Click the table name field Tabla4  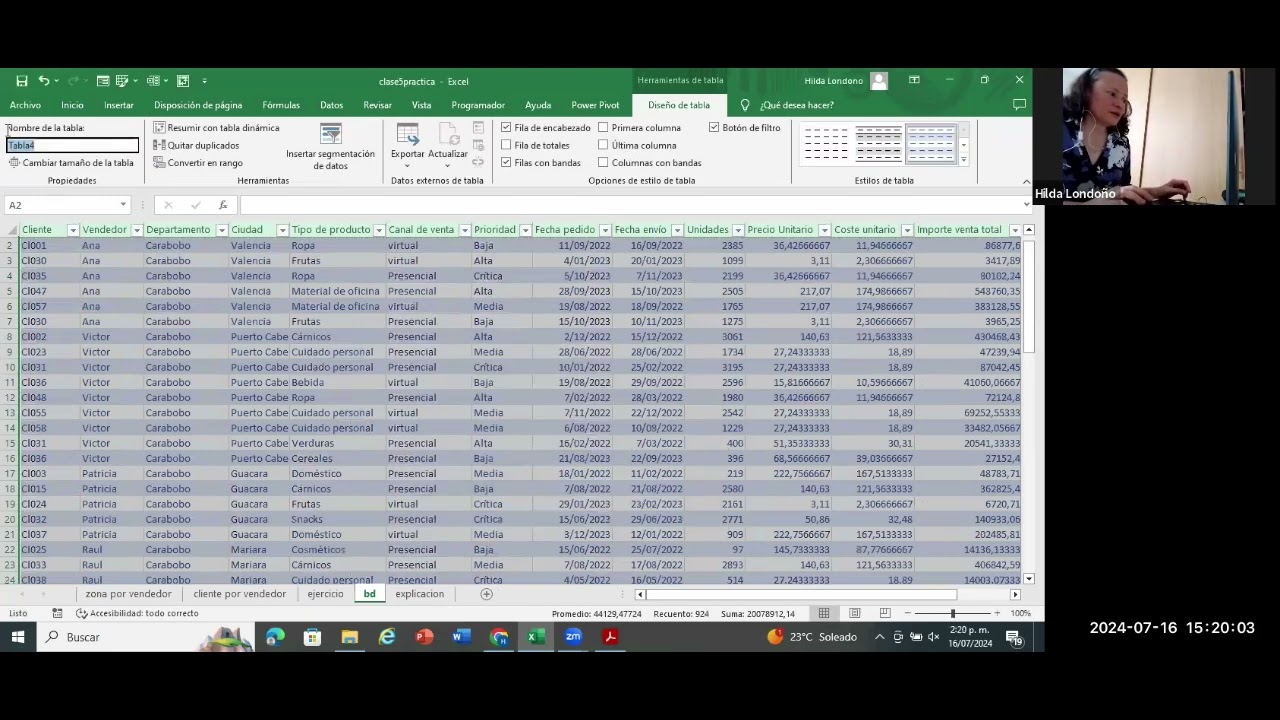(x=72, y=145)
